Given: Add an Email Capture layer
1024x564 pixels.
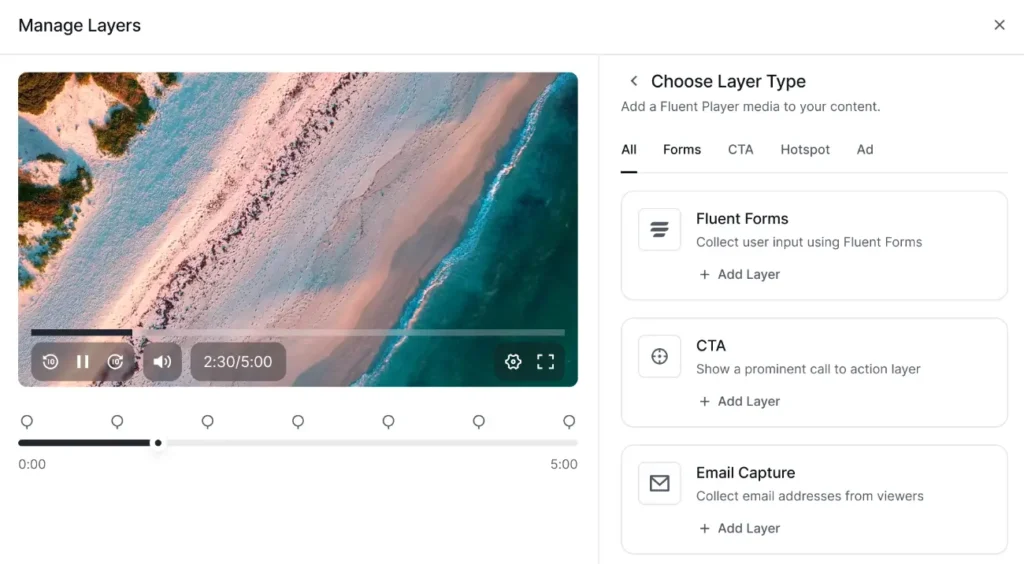Looking at the screenshot, I should click(x=739, y=529).
